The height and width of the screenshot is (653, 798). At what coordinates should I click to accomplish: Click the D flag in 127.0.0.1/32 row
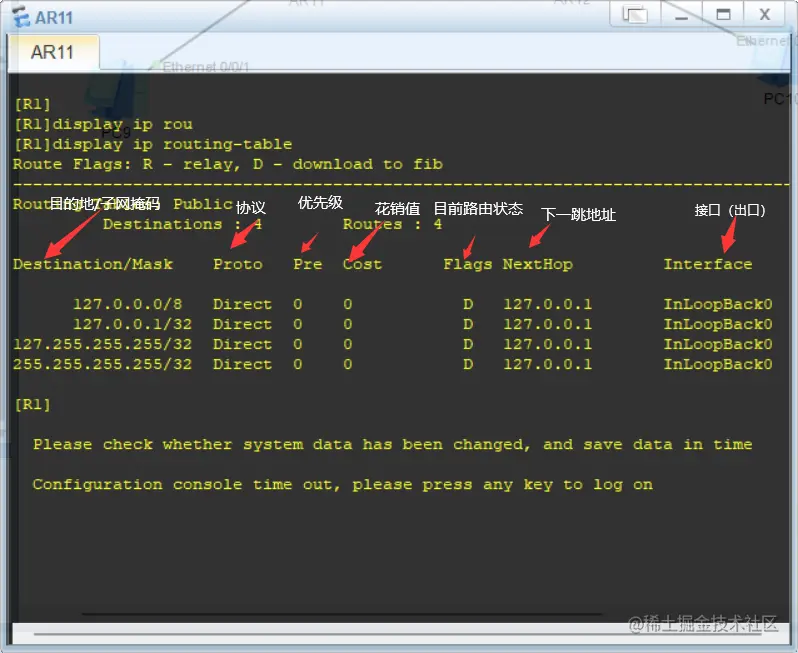[468, 324]
